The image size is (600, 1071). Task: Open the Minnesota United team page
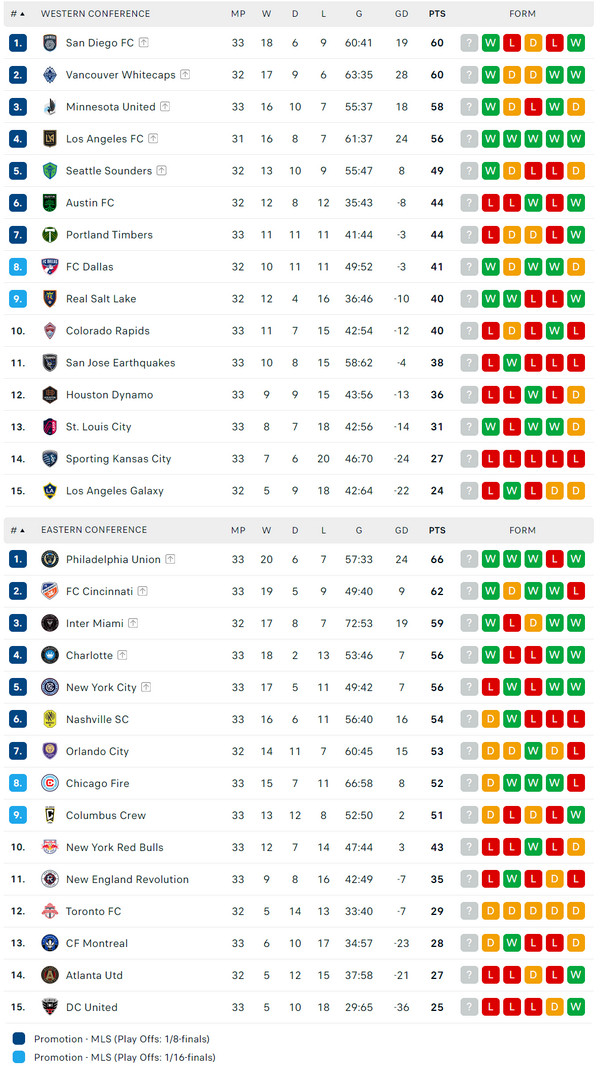pyautogui.click(x=110, y=107)
